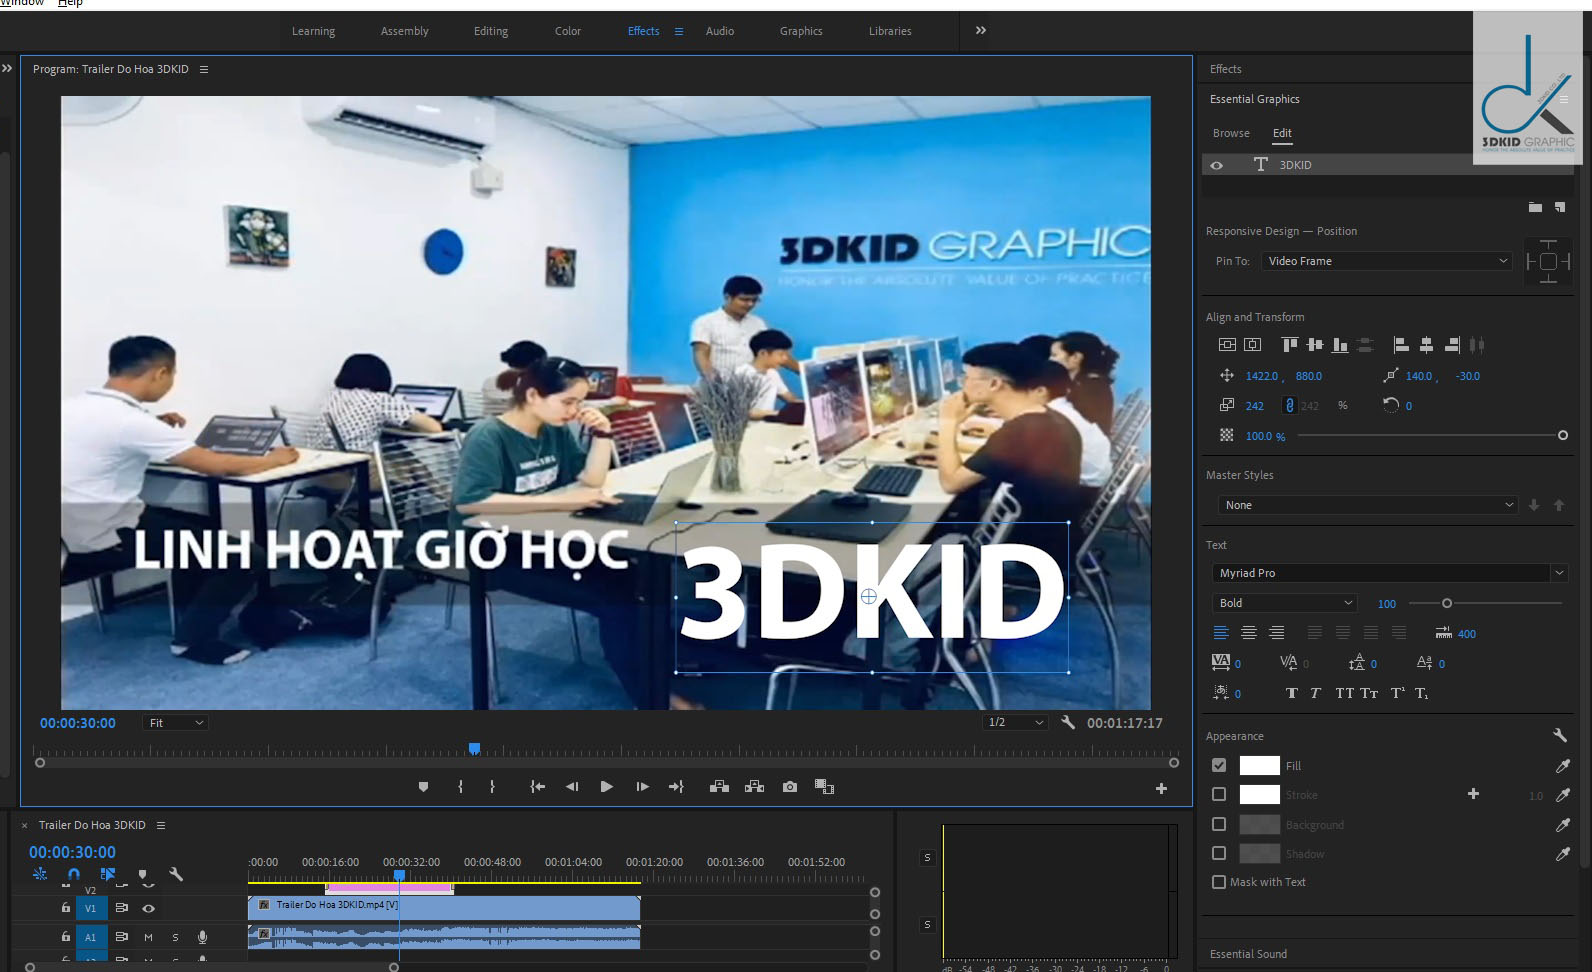Switch to the Graphics workspace

[801, 31]
